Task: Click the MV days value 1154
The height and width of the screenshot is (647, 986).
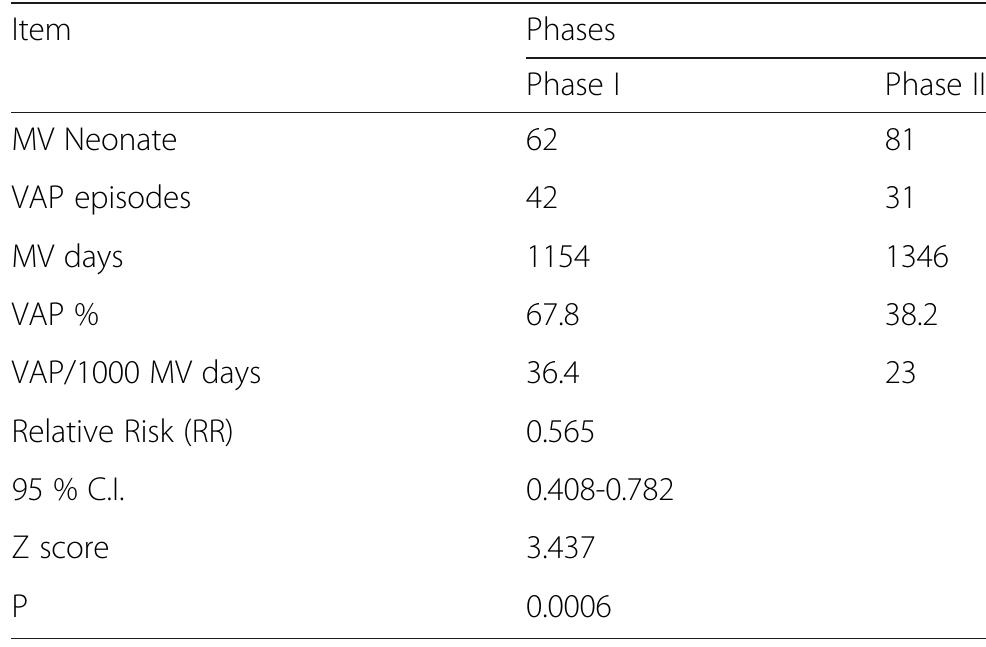Action: coord(558,257)
